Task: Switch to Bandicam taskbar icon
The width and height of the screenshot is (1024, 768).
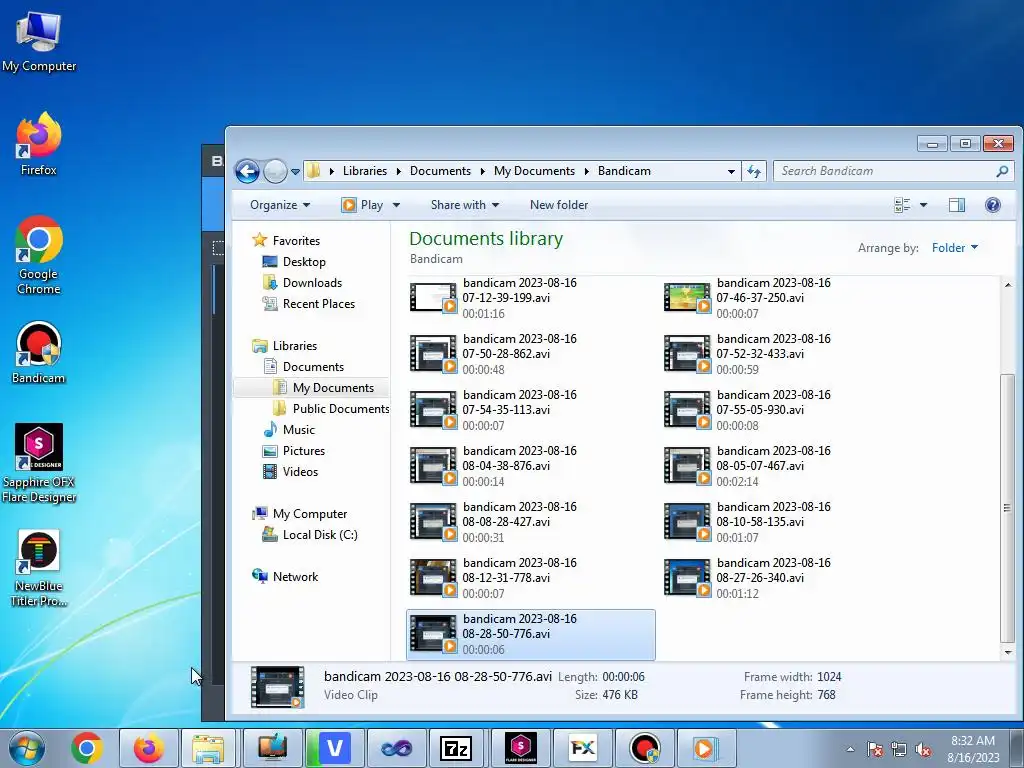Action: [x=645, y=748]
